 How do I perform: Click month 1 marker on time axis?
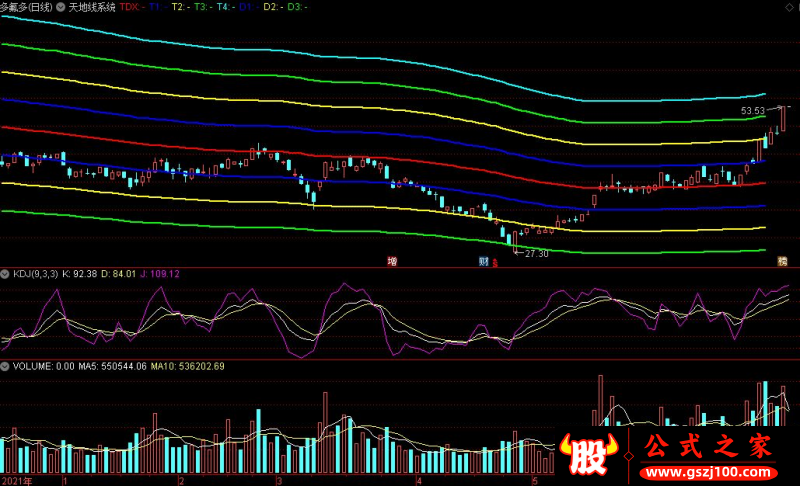pos(65,481)
